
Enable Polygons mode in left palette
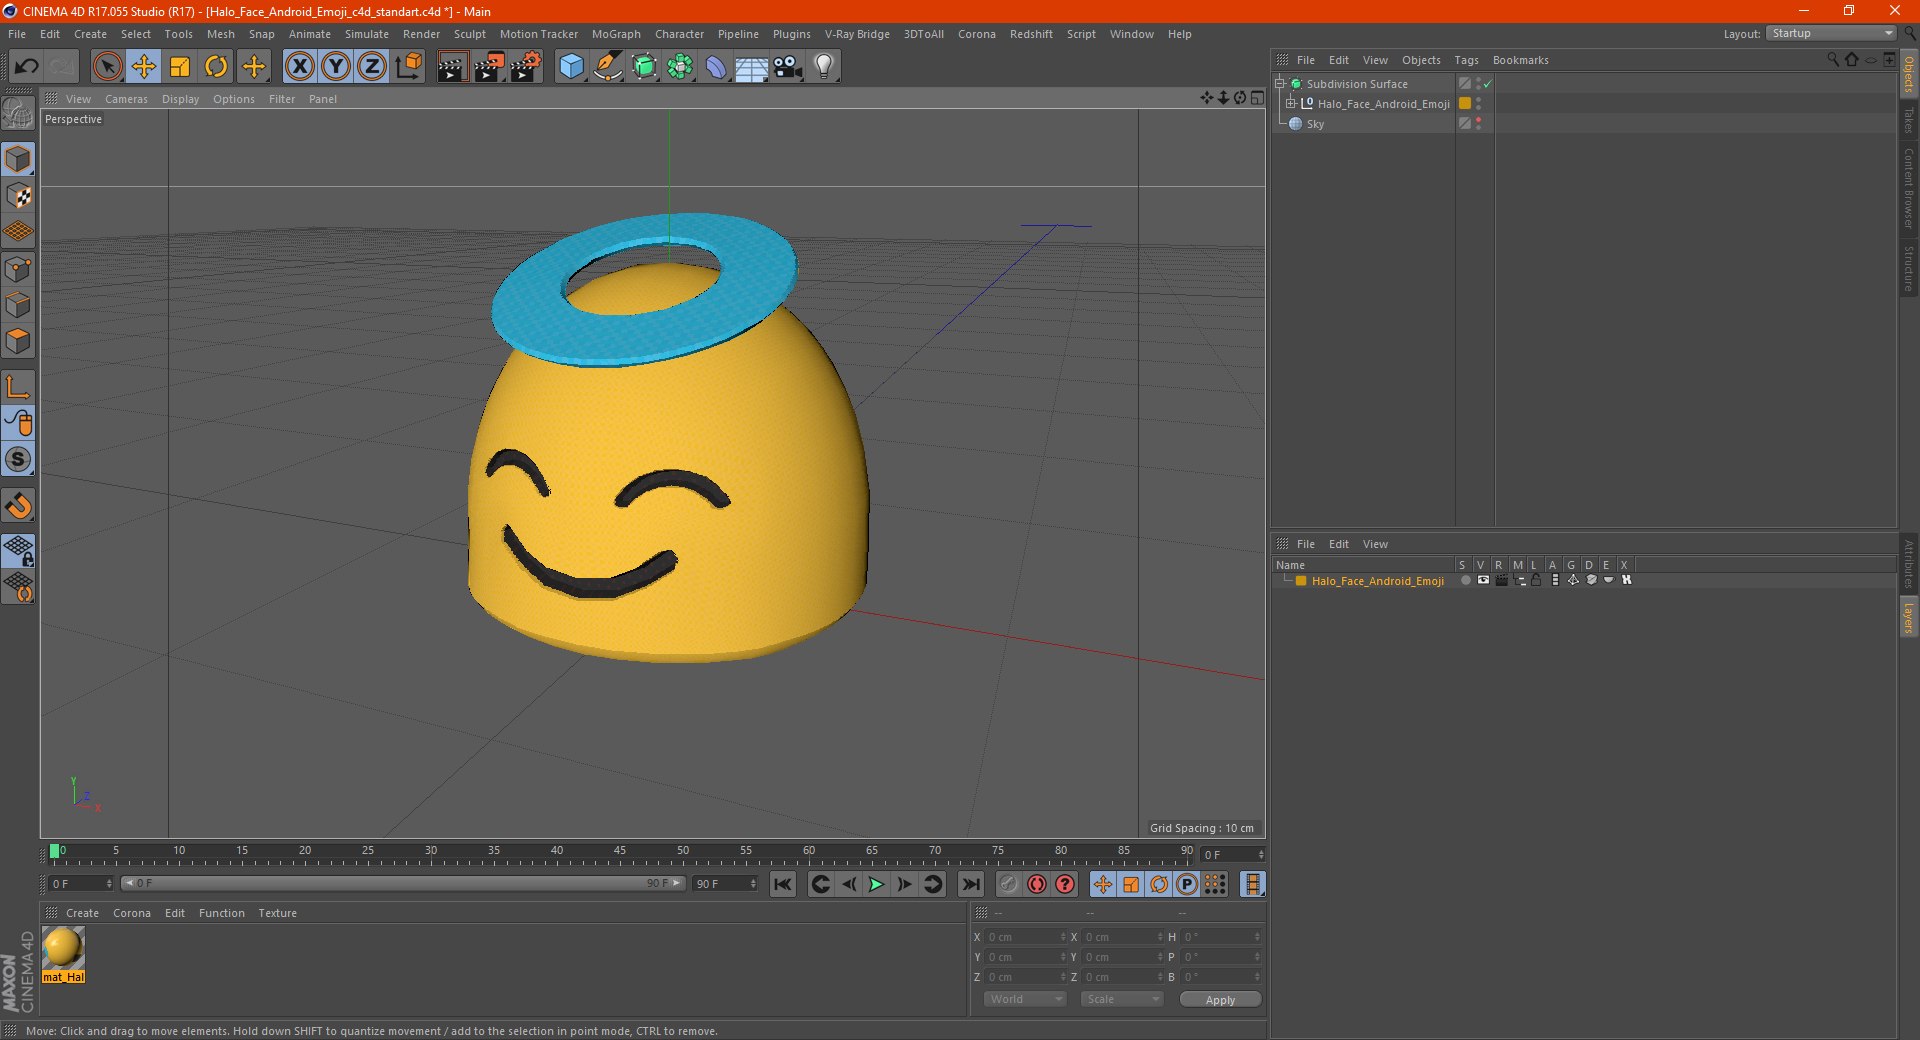[18, 341]
